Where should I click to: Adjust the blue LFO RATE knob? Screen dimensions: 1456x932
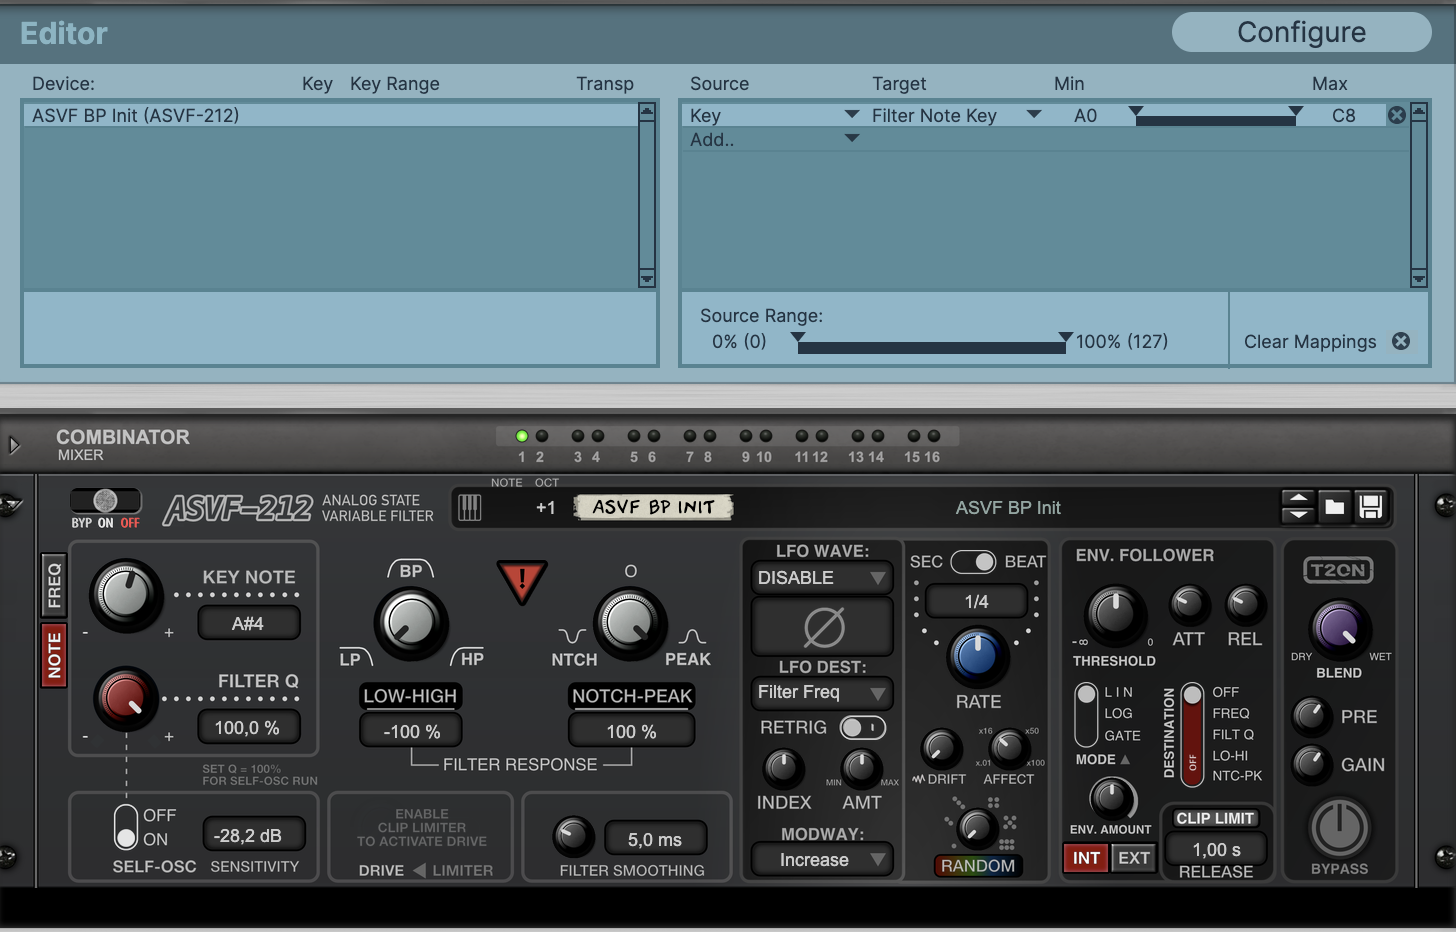point(977,655)
